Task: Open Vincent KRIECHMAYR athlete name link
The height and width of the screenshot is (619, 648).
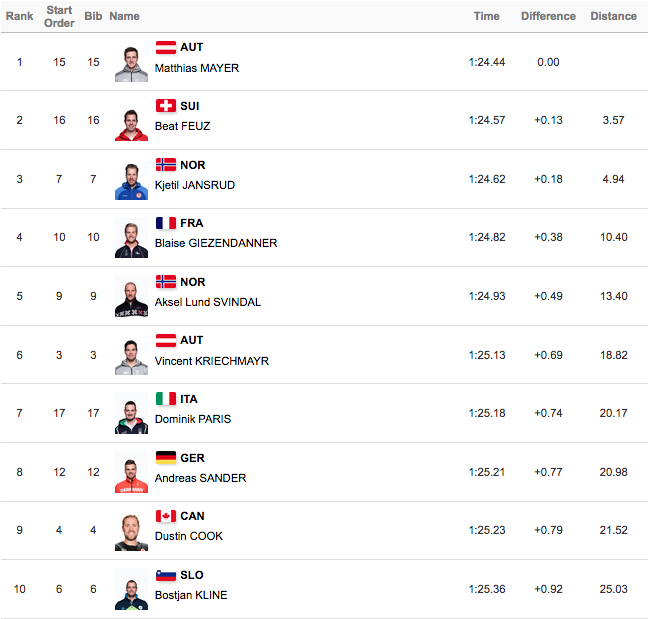Action: [212, 361]
